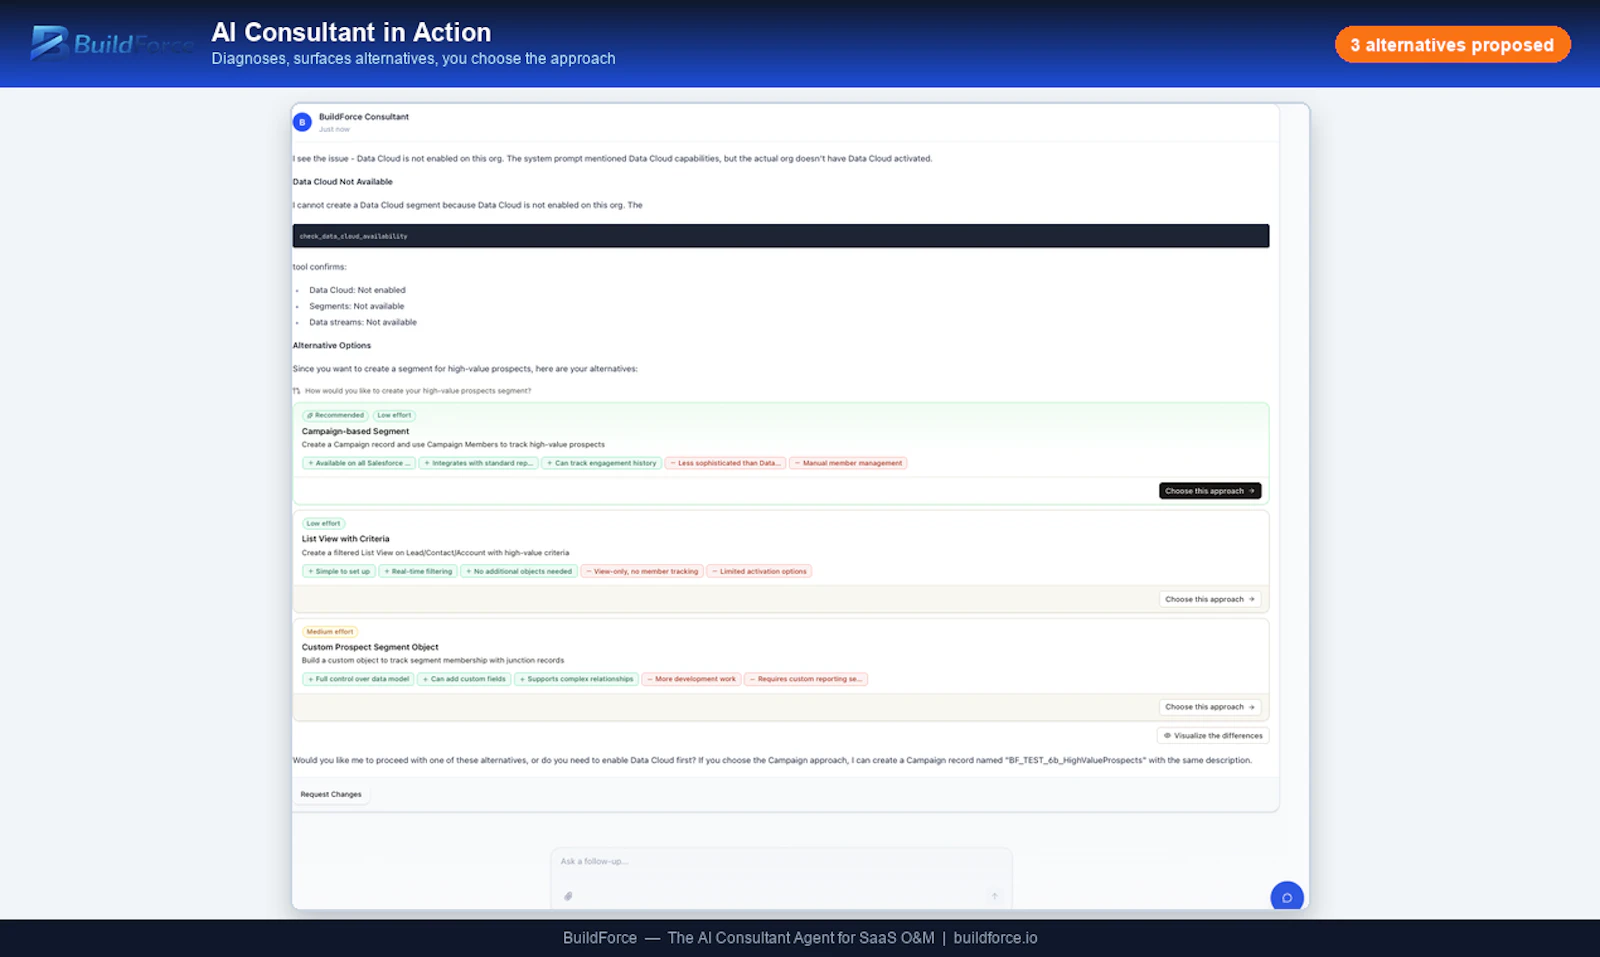
Task: Click the 'BuildForce Consultant' sender name
Action: (x=364, y=117)
